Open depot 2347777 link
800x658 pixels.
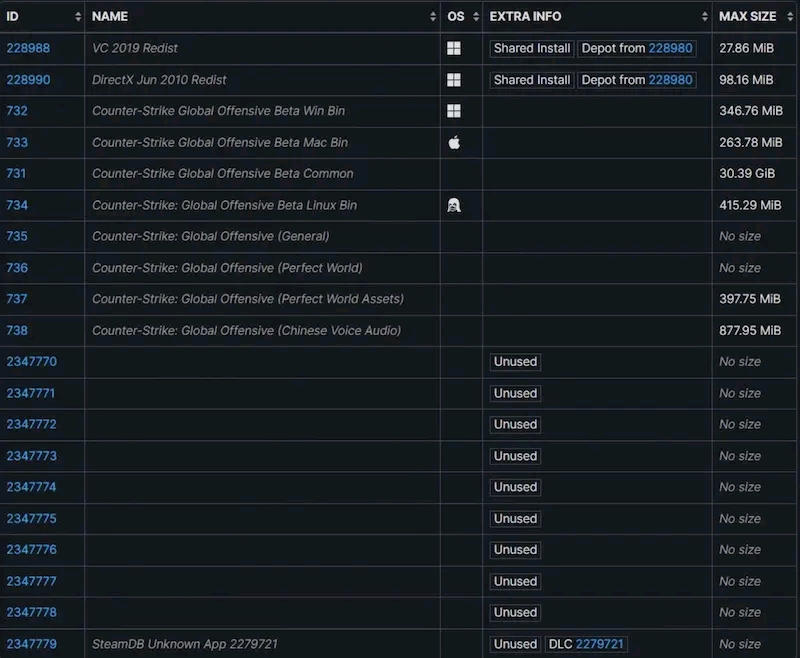[32, 582]
